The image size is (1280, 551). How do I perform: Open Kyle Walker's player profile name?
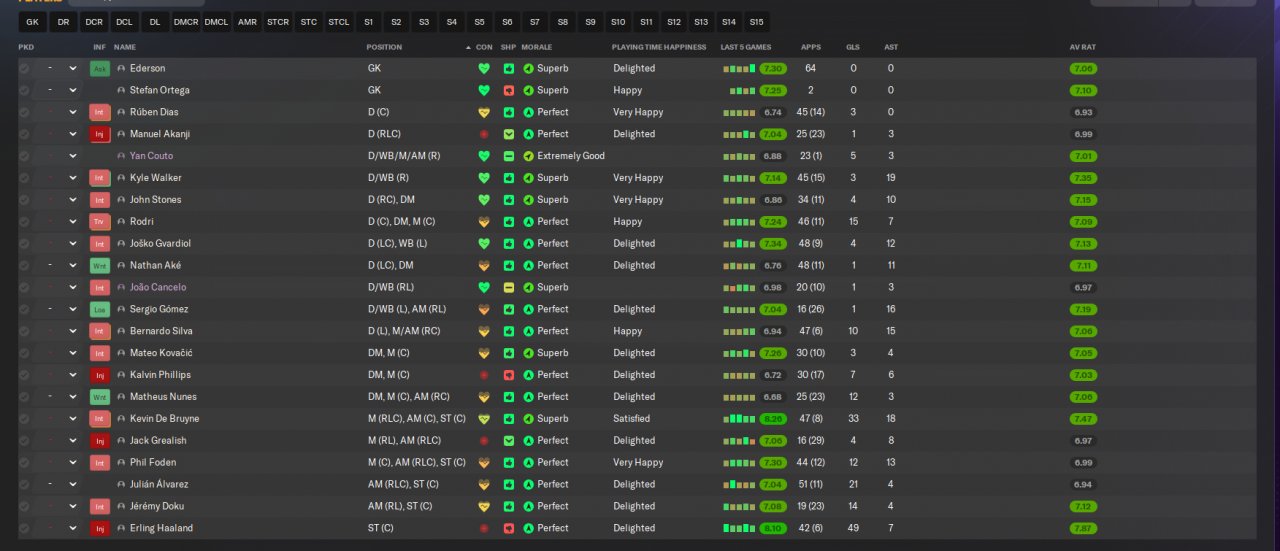156,178
